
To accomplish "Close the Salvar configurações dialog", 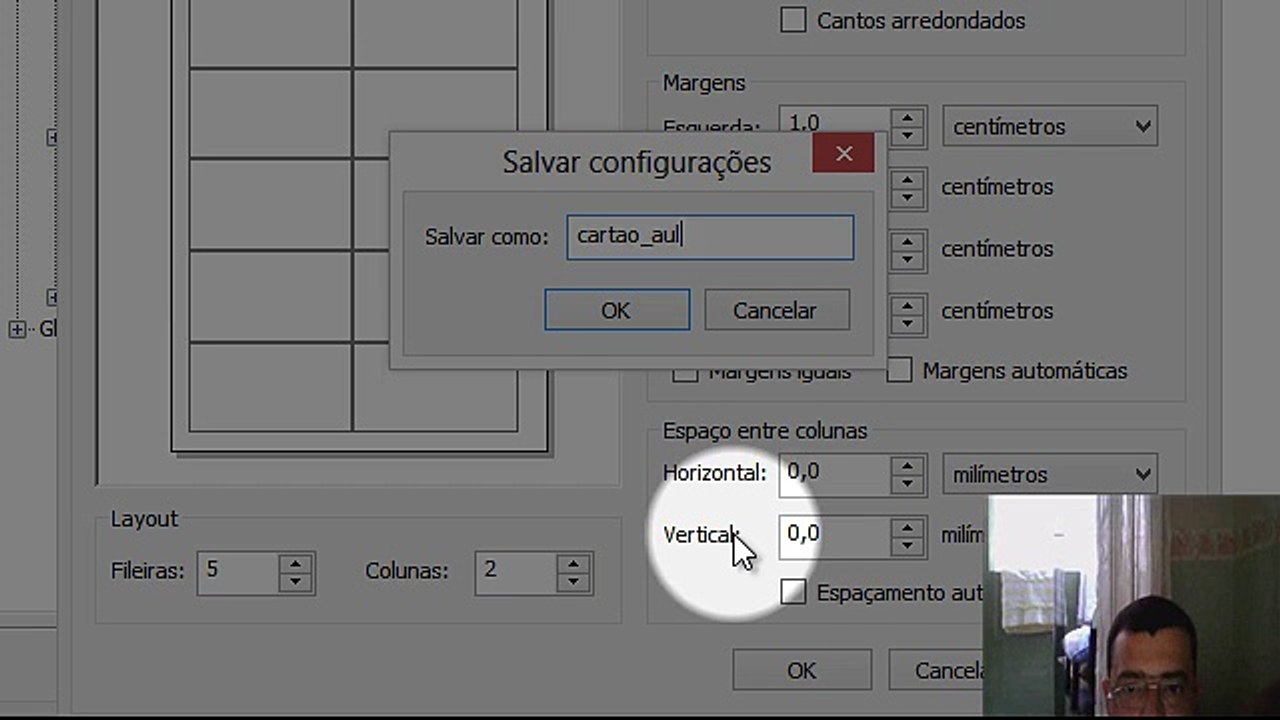I will point(843,154).
